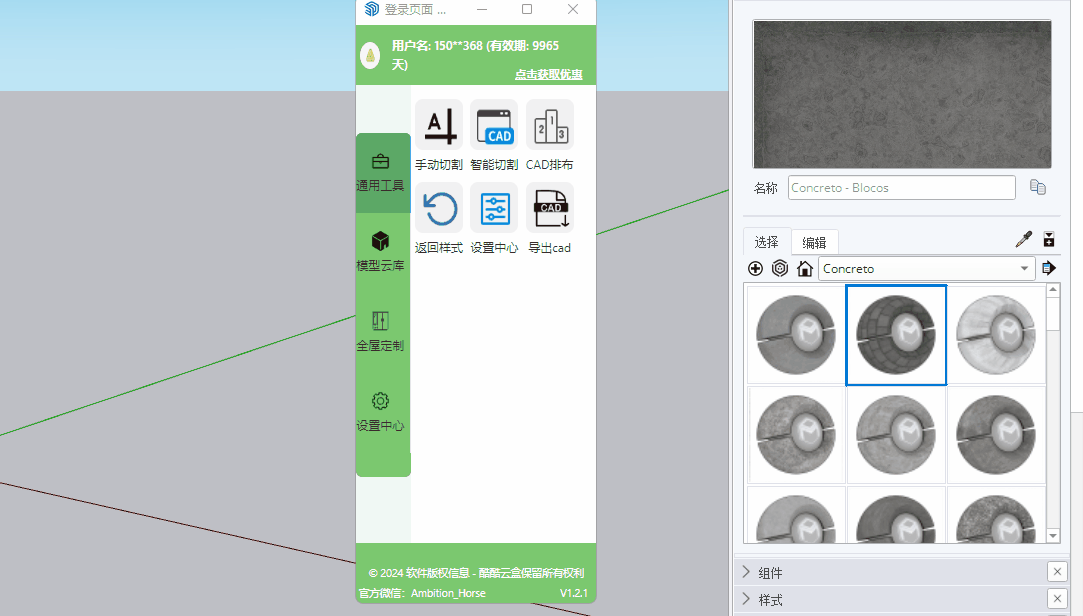
Task: Open the 模型云库 sidebar section
Action: 380,252
